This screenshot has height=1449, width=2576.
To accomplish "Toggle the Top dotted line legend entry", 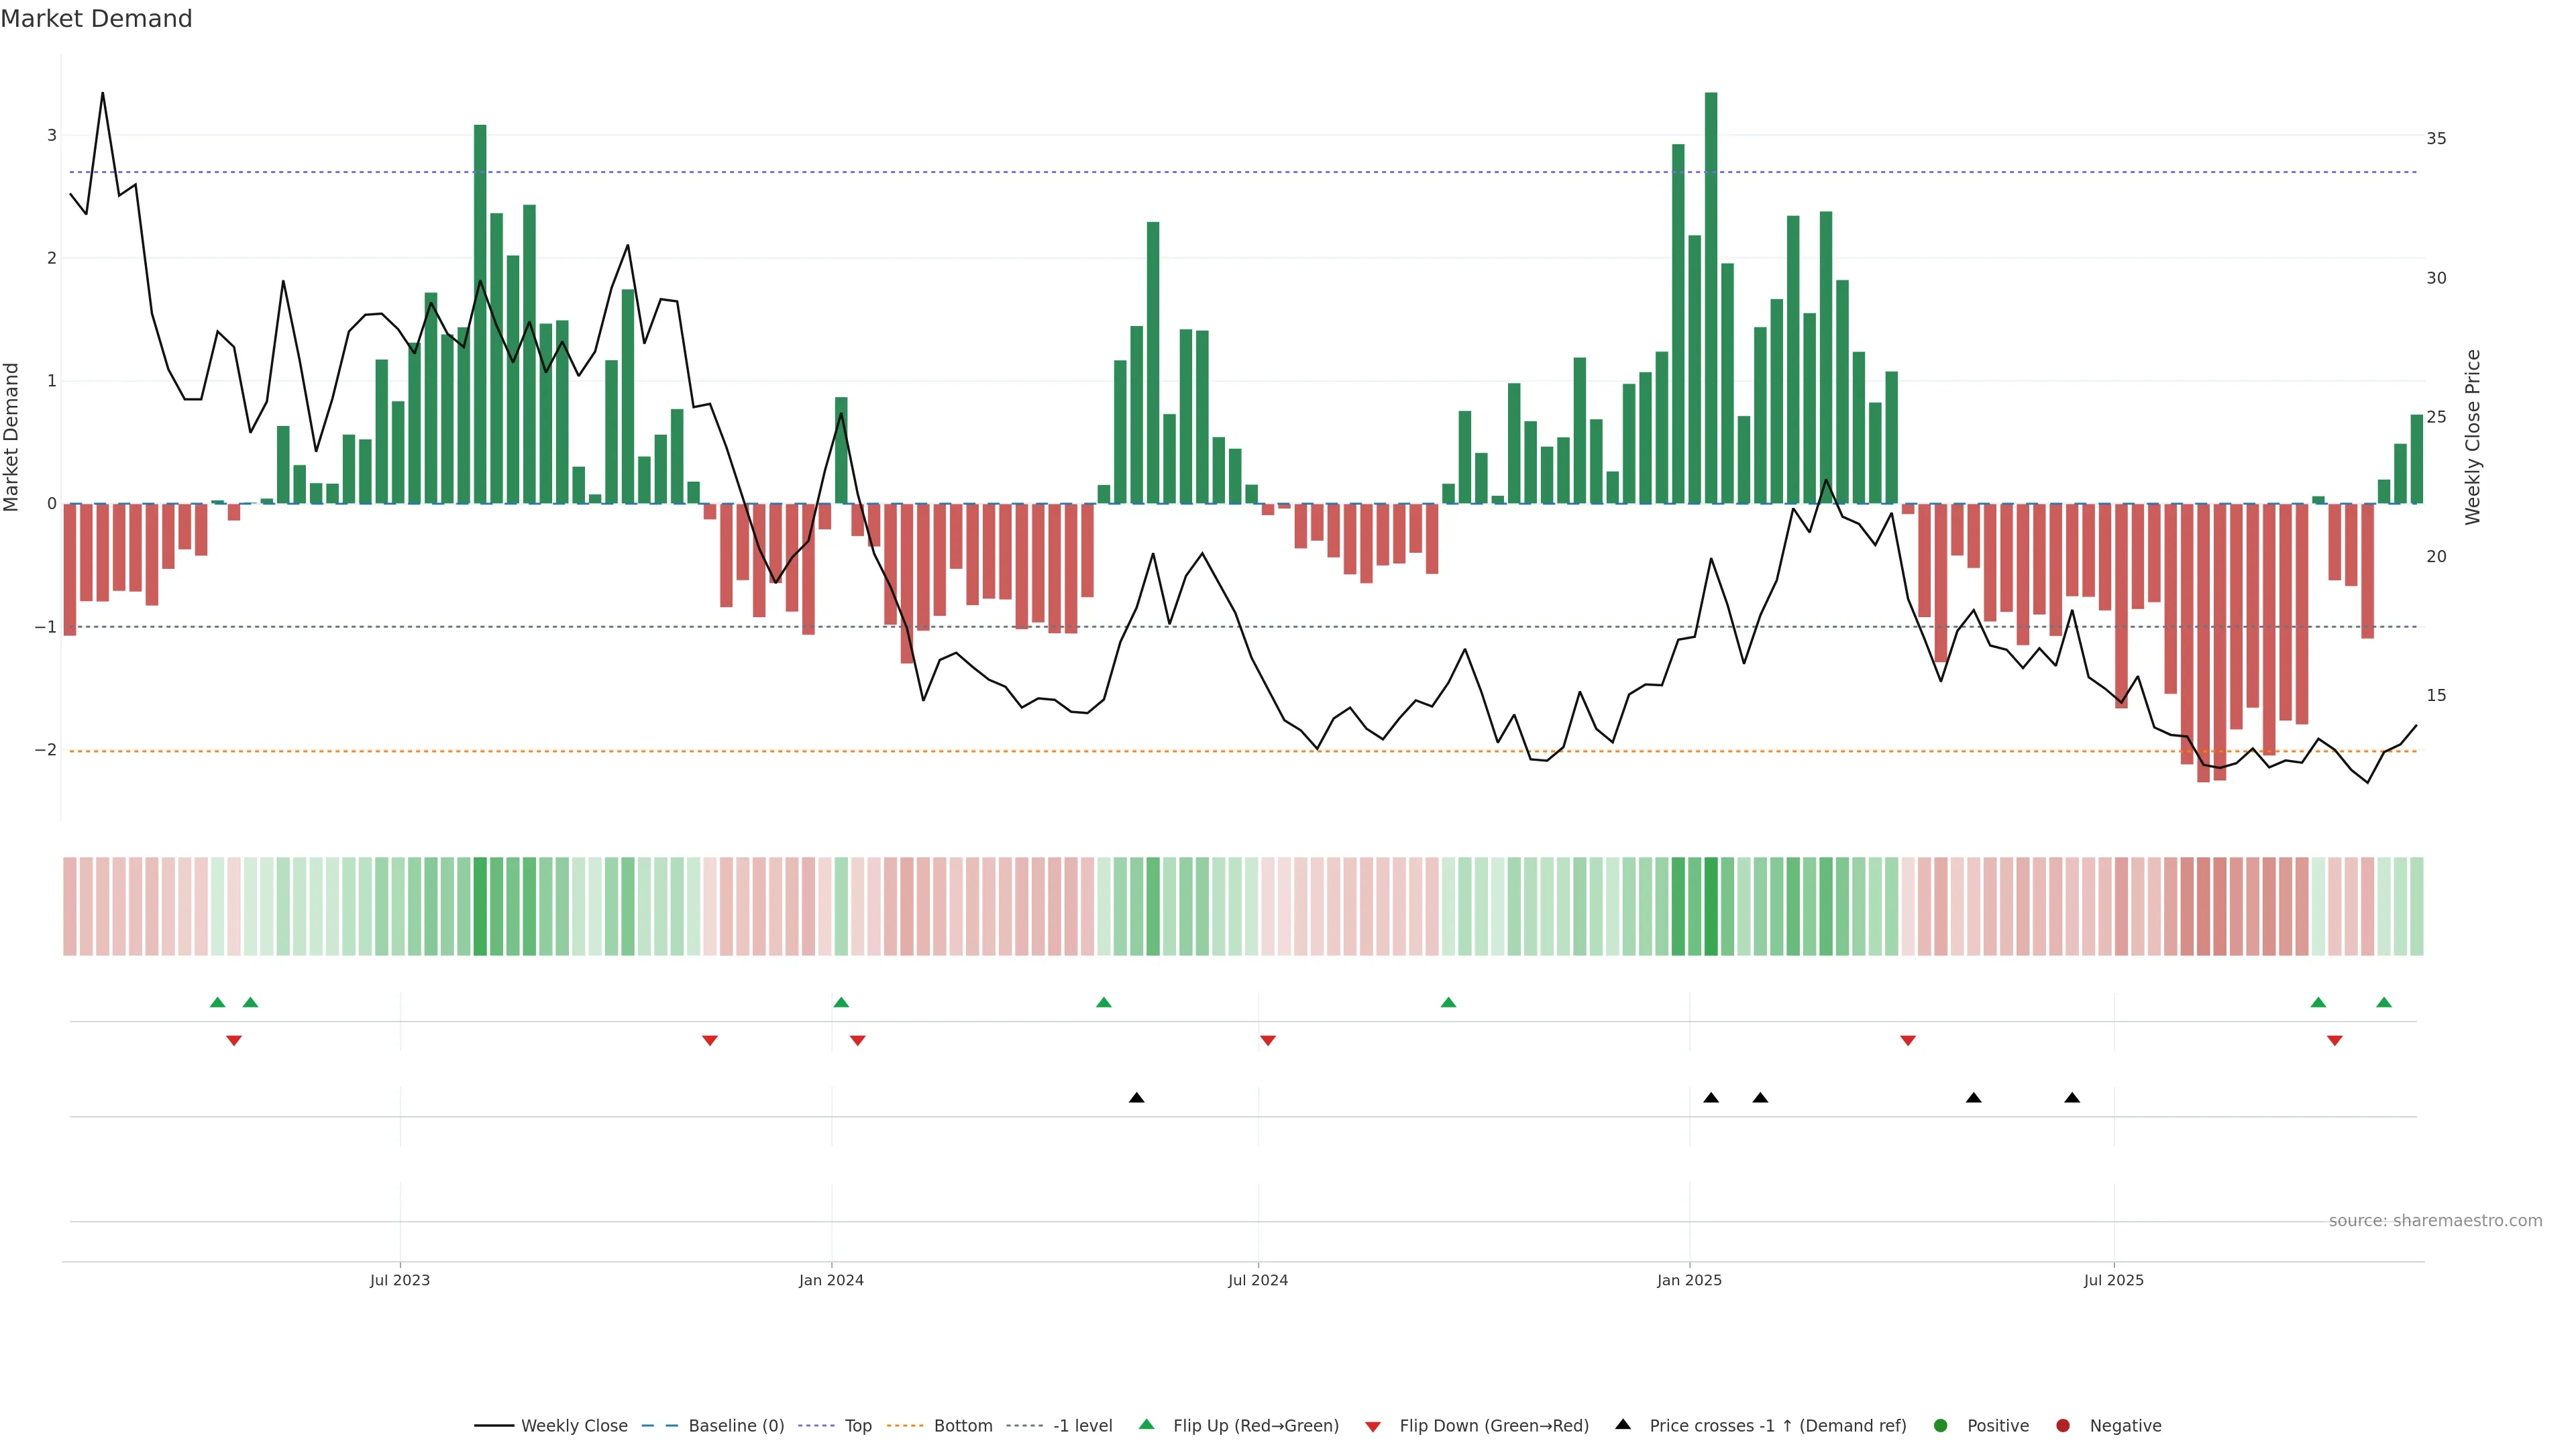I will [857, 1425].
